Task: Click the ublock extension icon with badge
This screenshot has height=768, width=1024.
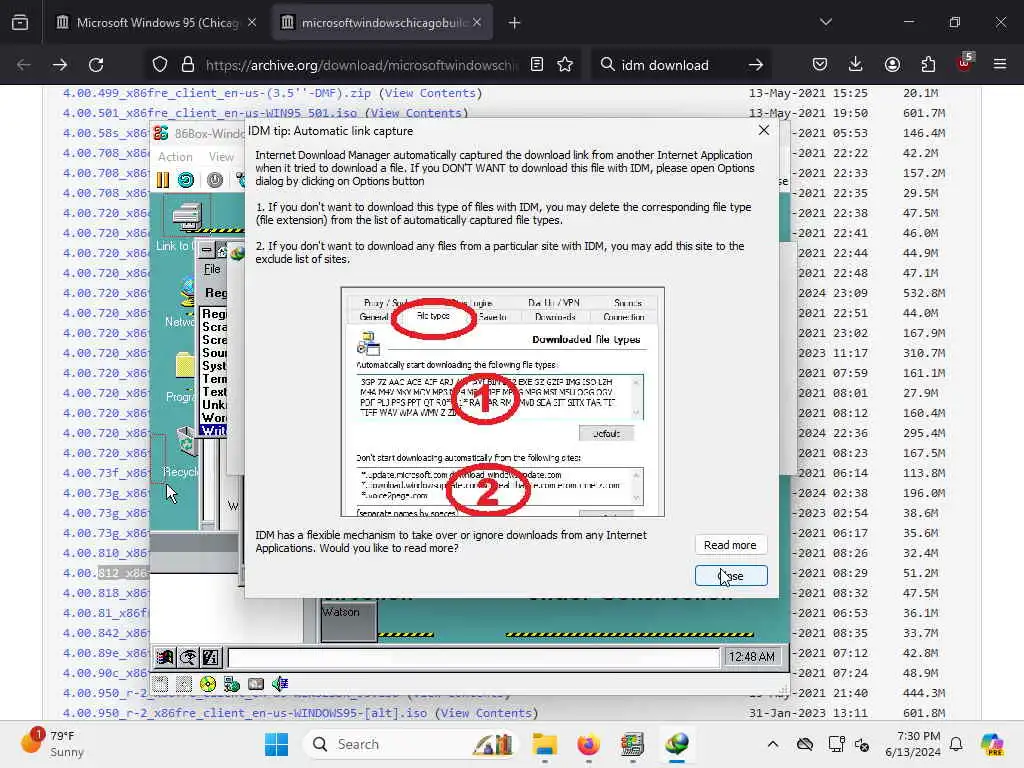Action: coord(965,63)
